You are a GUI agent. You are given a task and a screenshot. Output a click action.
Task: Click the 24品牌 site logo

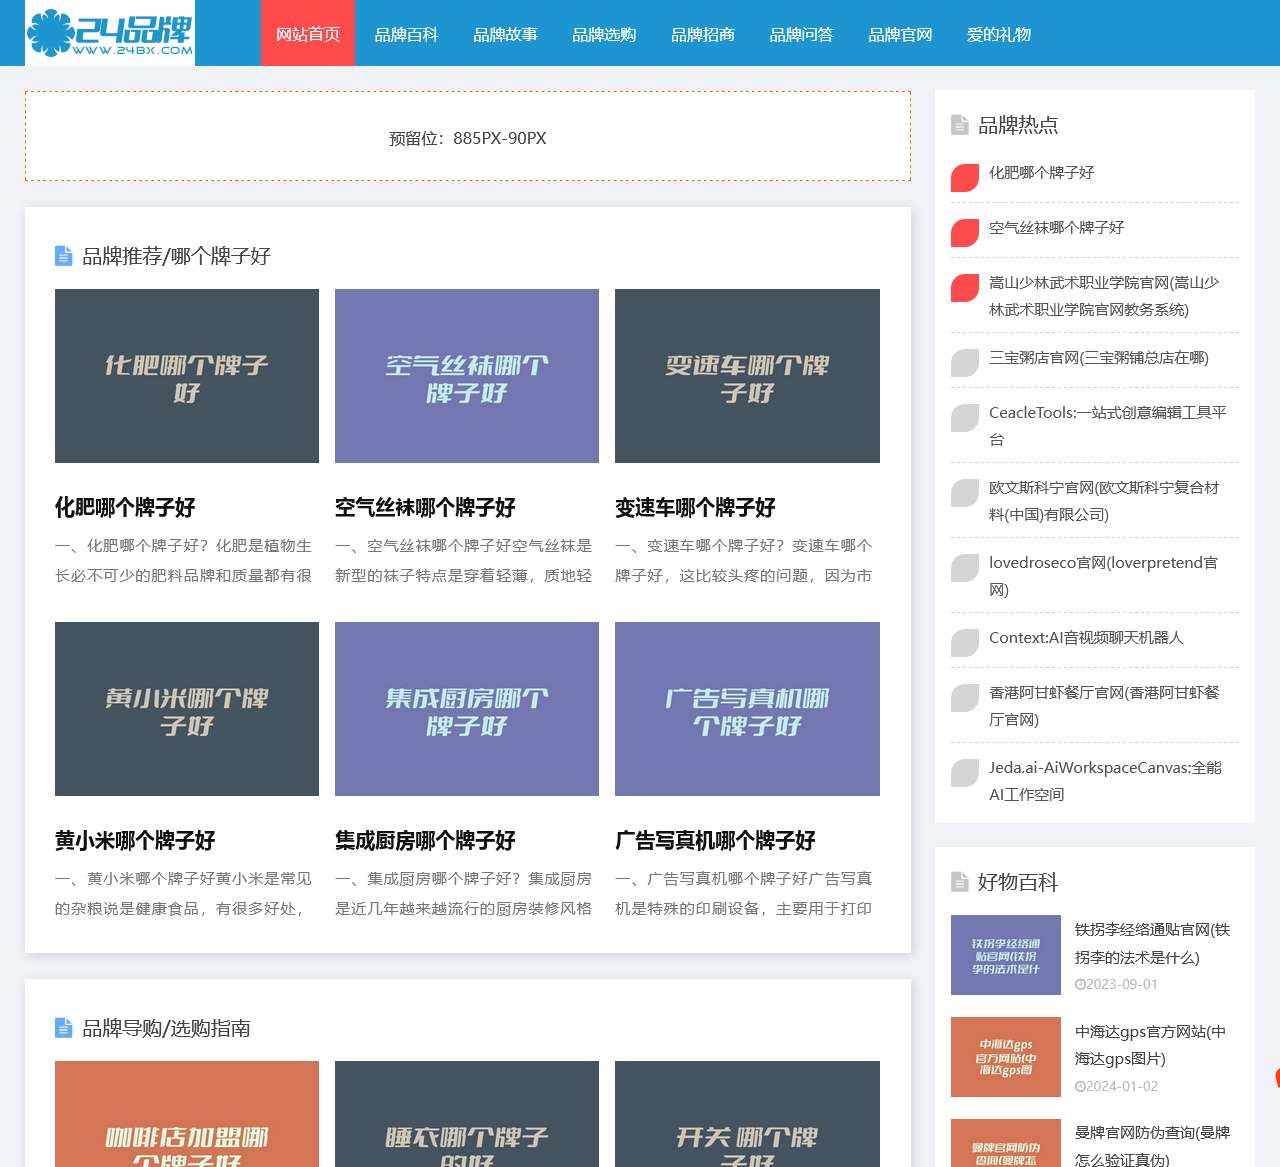110,33
